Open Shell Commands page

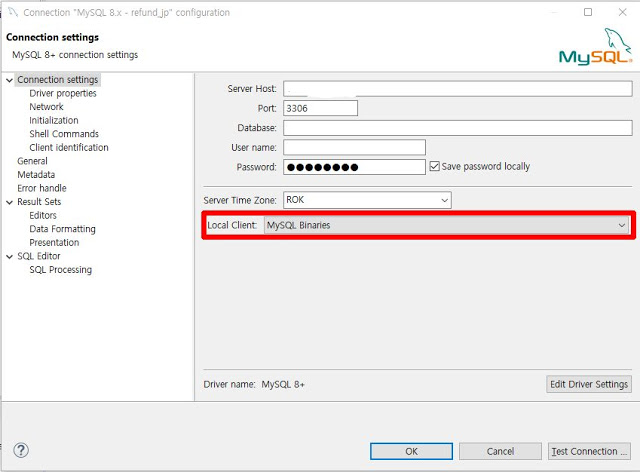pos(64,134)
